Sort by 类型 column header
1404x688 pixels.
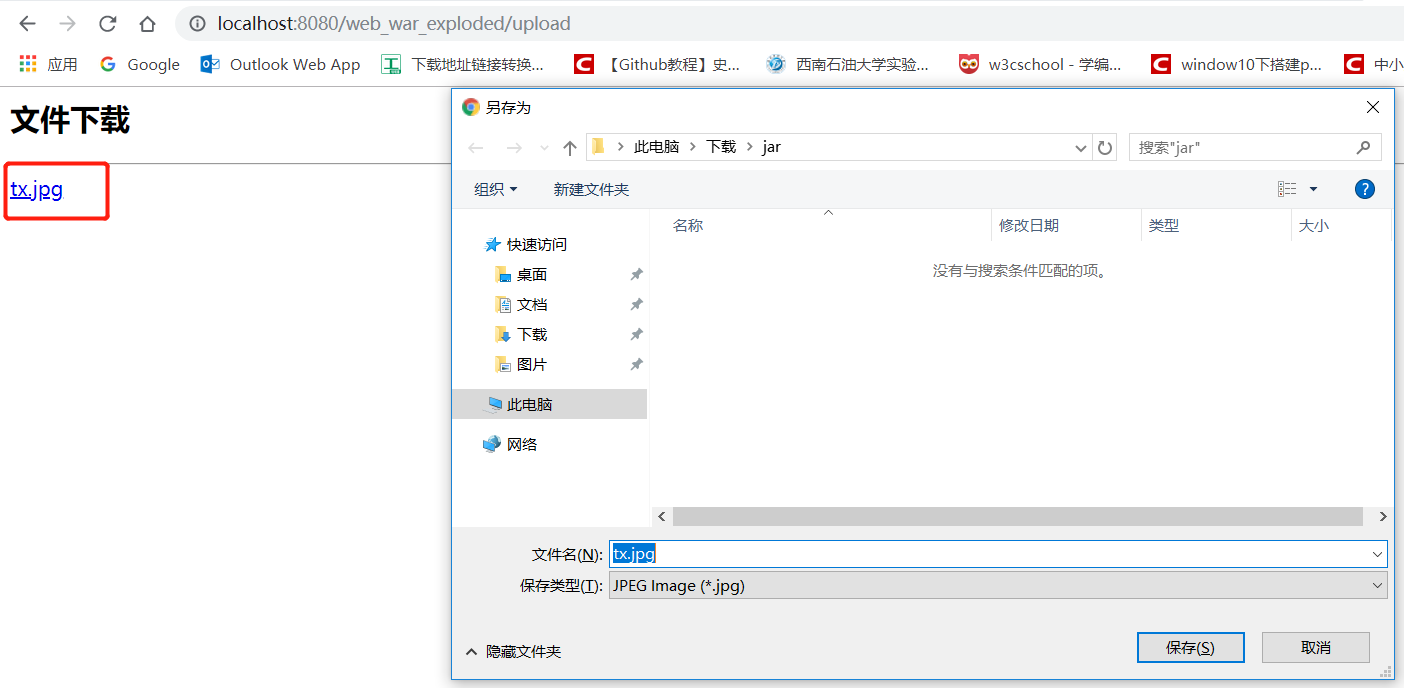coord(1164,225)
